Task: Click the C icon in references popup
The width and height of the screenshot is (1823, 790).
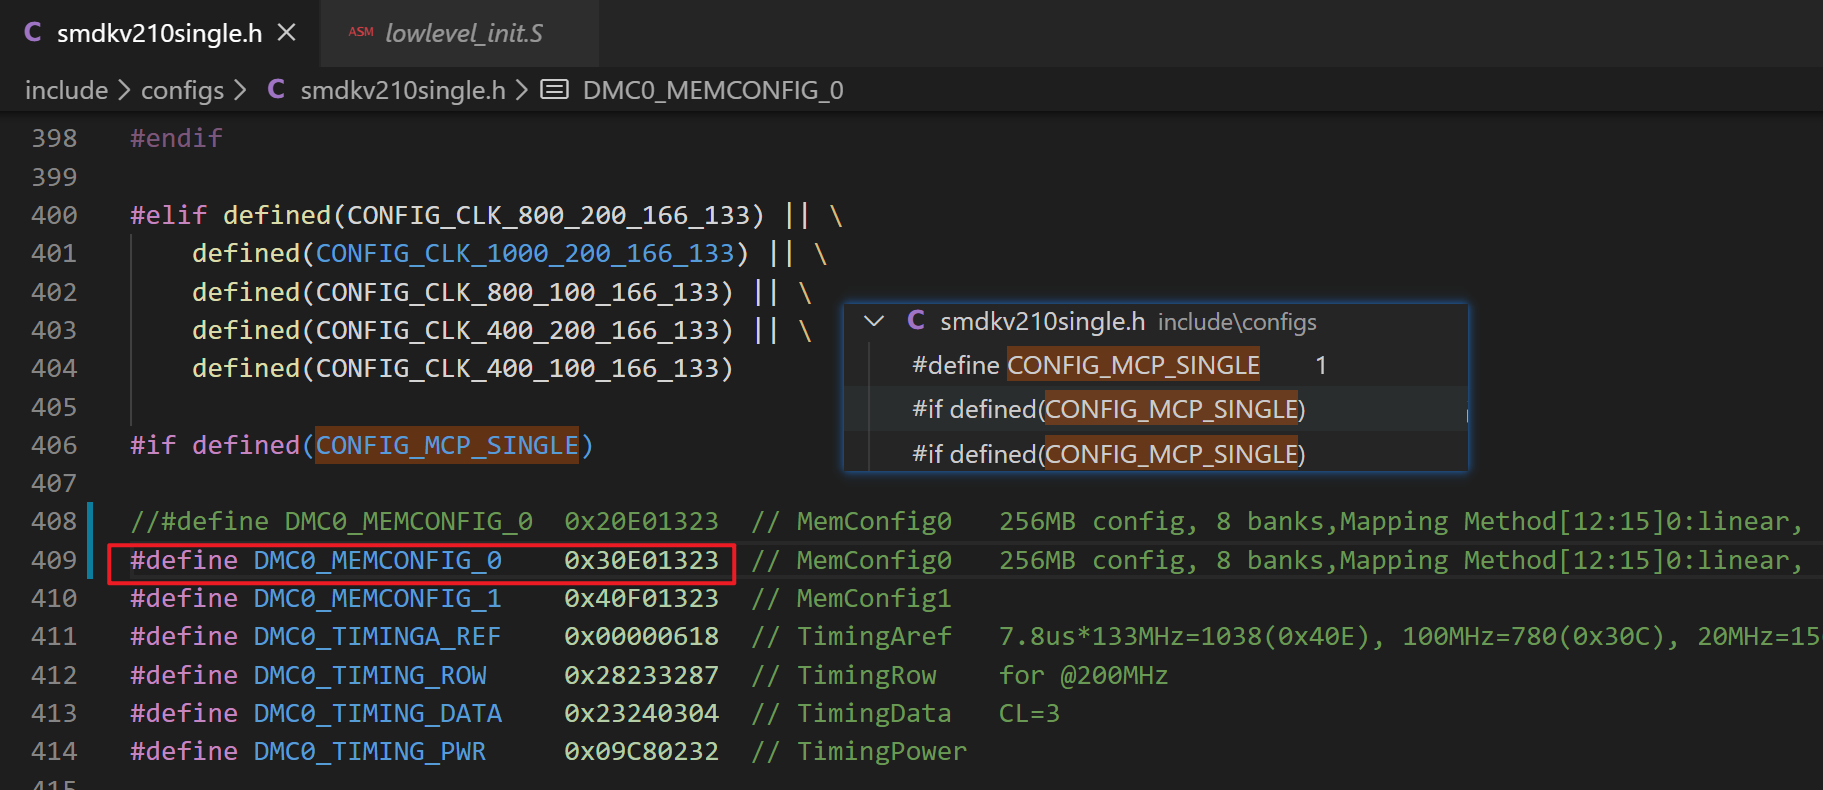Action: point(916,321)
